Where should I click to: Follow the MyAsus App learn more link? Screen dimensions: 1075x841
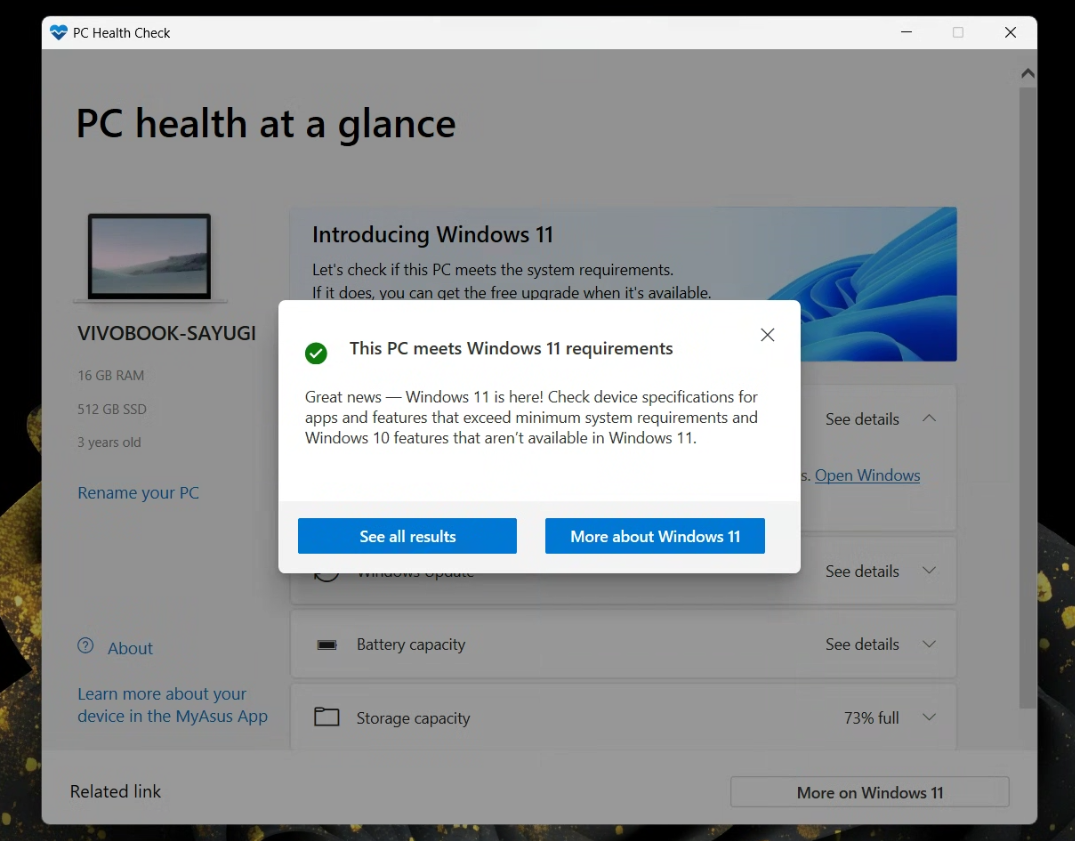[x=173, y=705]
